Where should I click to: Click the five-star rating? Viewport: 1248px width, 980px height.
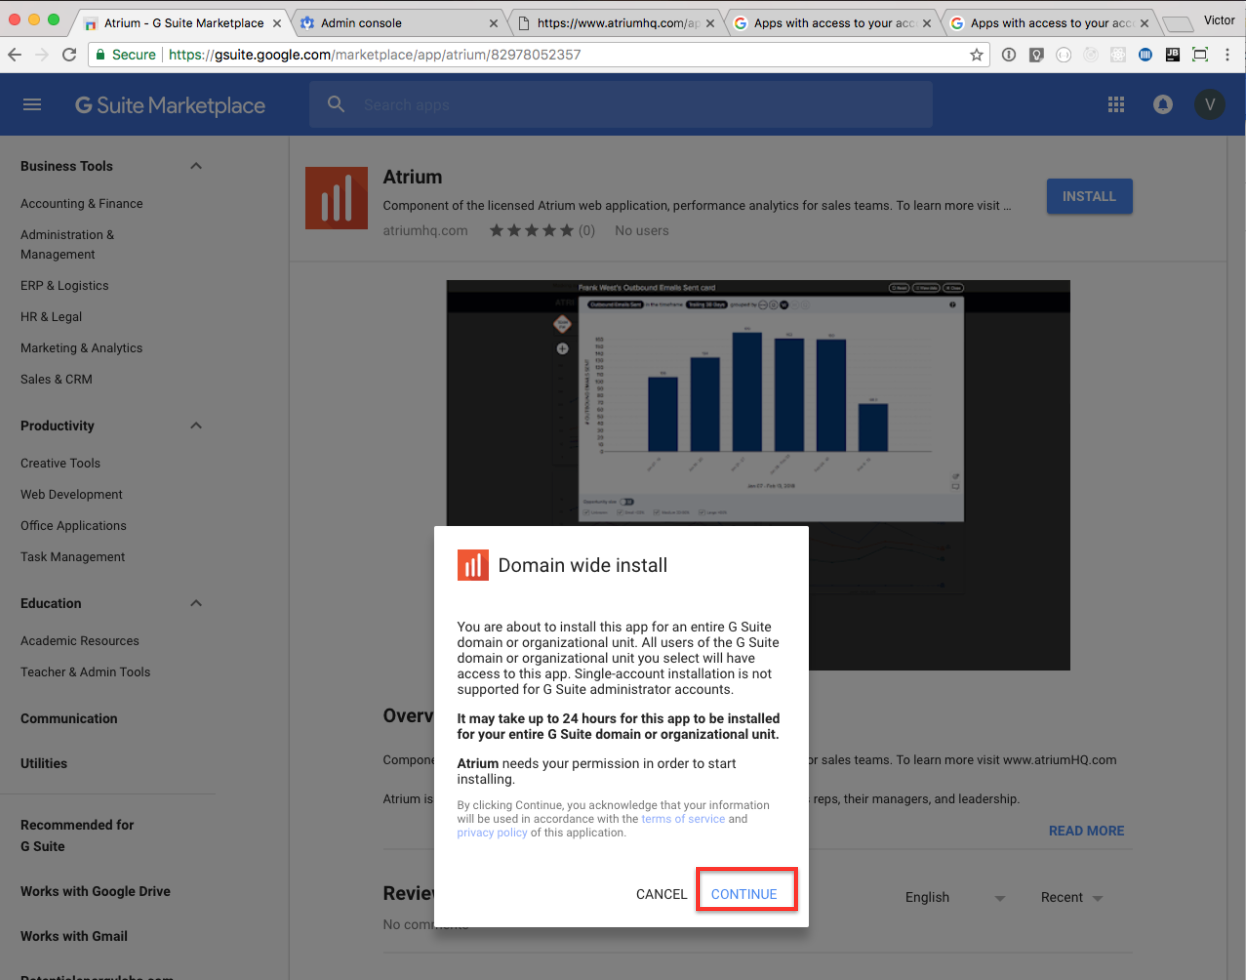pos(531,231)
